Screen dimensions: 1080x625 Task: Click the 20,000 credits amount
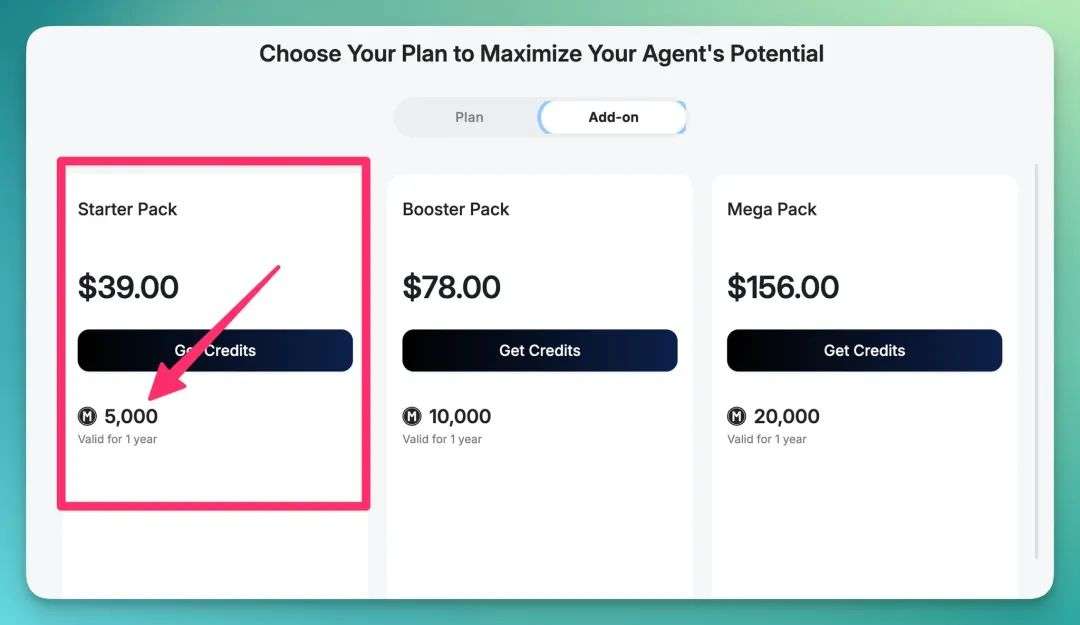tap(787, 416)
